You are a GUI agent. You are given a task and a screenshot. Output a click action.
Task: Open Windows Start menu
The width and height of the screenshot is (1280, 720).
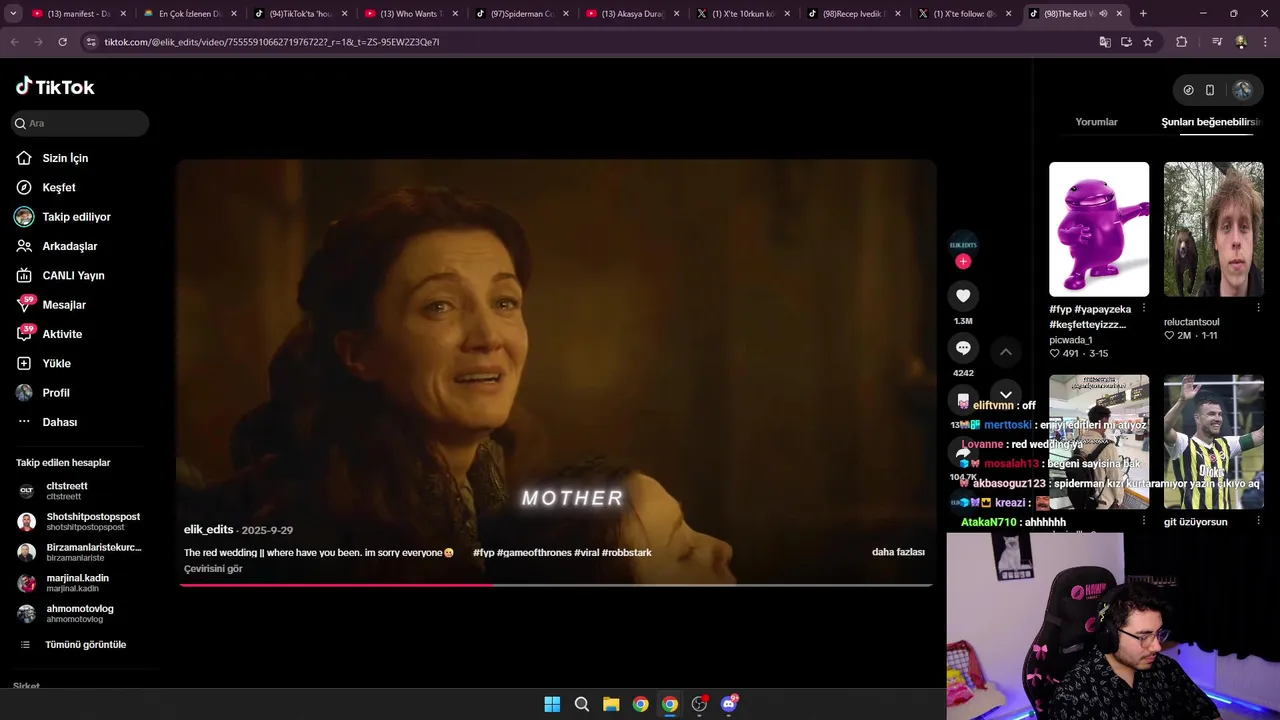click(552, 704)
